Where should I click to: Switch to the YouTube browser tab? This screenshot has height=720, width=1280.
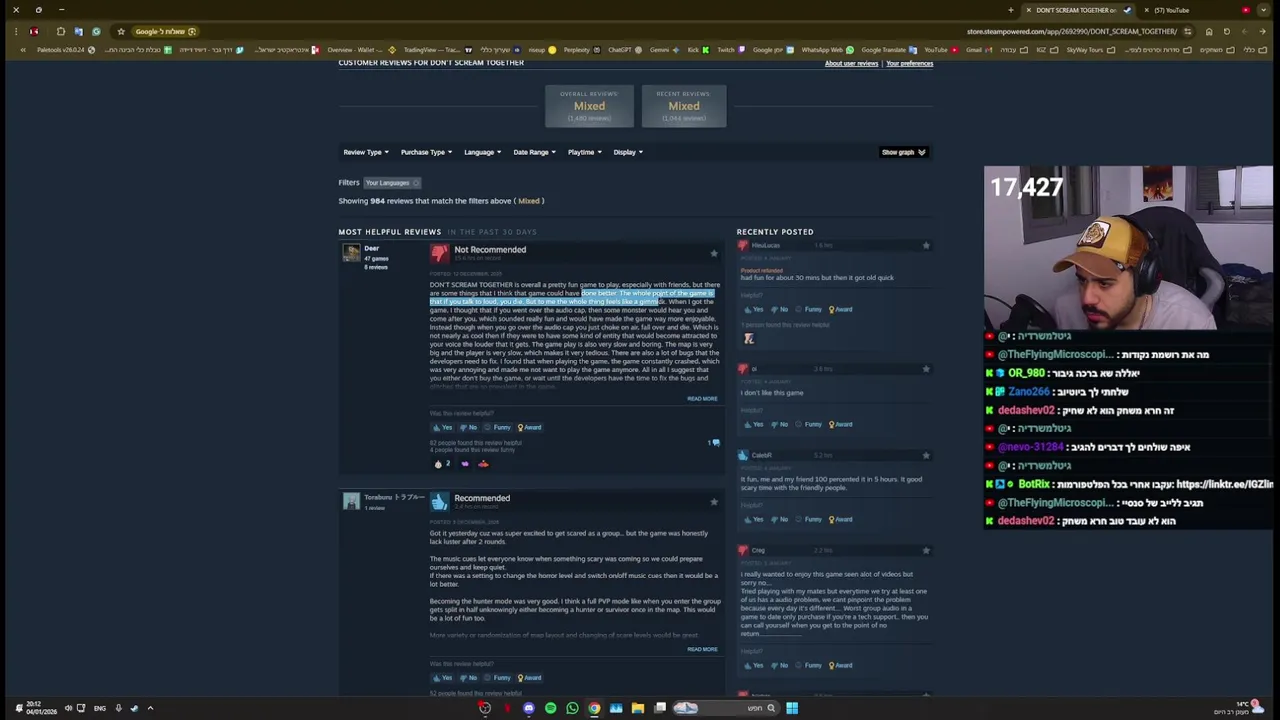coord(1196,10)
